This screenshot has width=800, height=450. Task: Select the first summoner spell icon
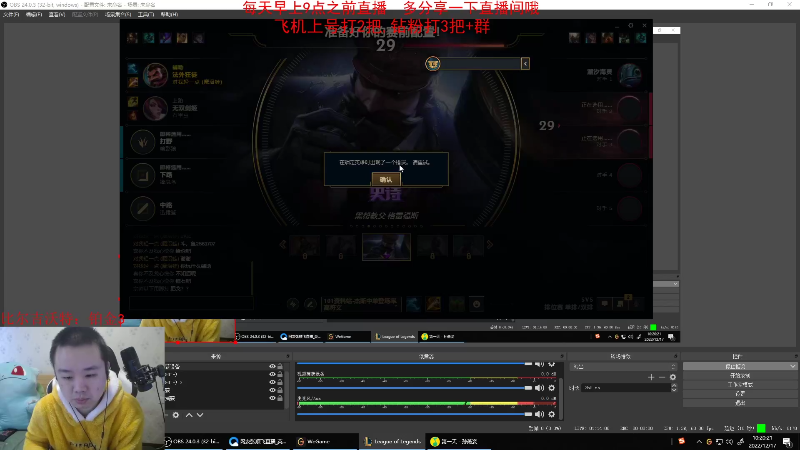(413, 304)
